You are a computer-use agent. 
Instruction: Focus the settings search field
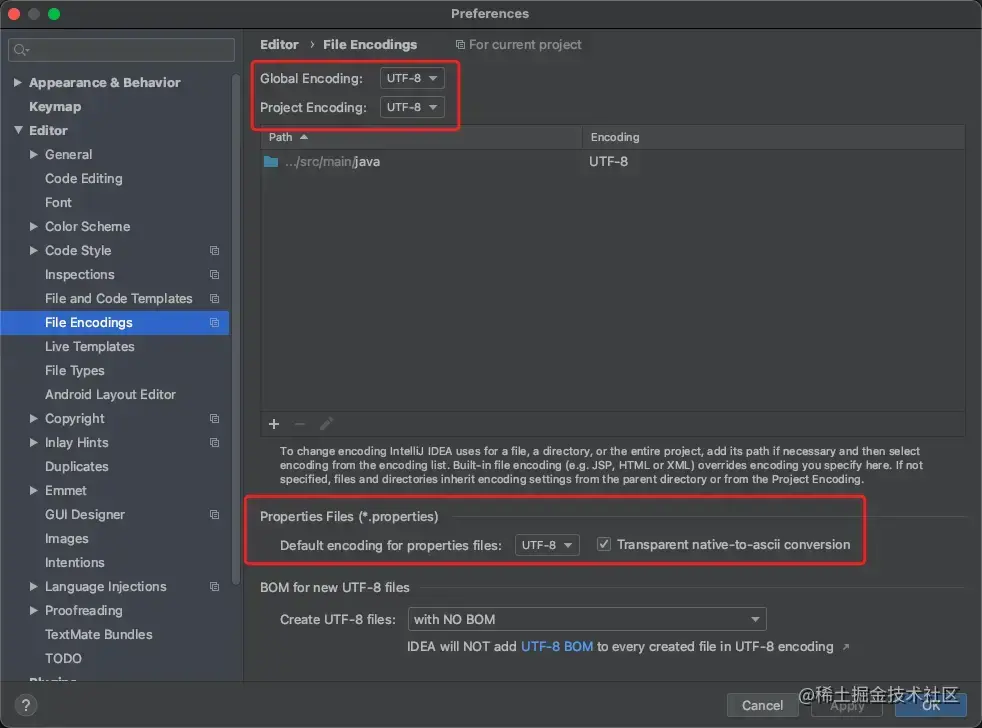click(121, 49)
